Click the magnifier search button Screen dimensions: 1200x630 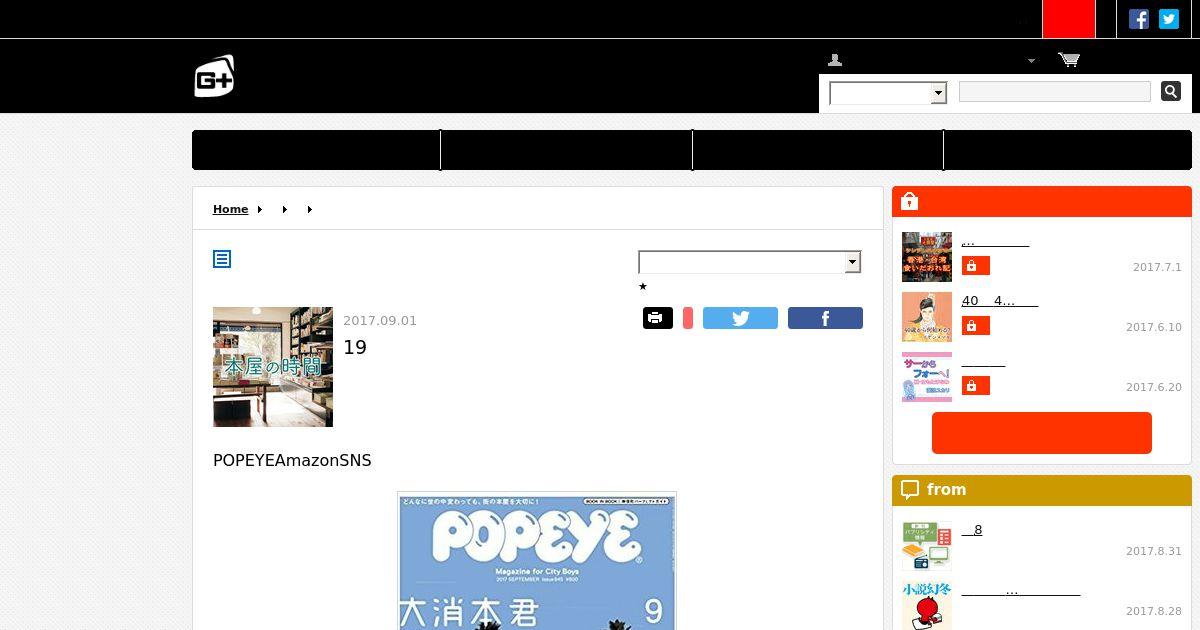click(1171, 91)
